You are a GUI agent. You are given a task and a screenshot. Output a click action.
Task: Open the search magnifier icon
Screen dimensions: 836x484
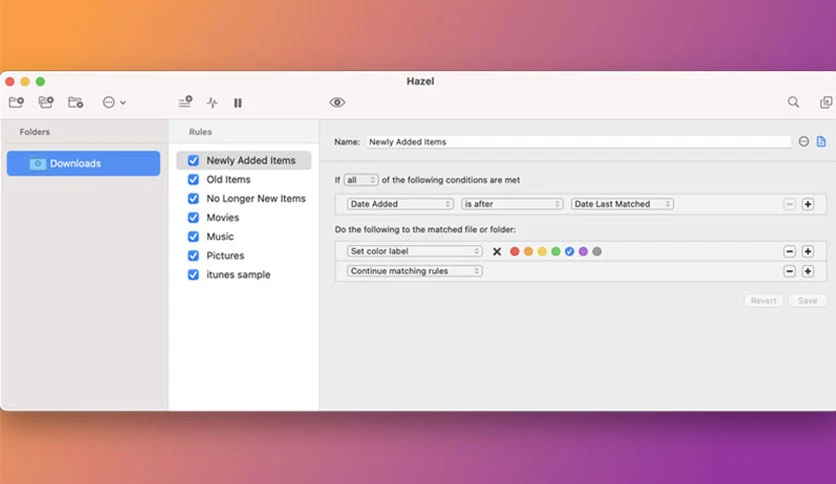click(793, 102)
